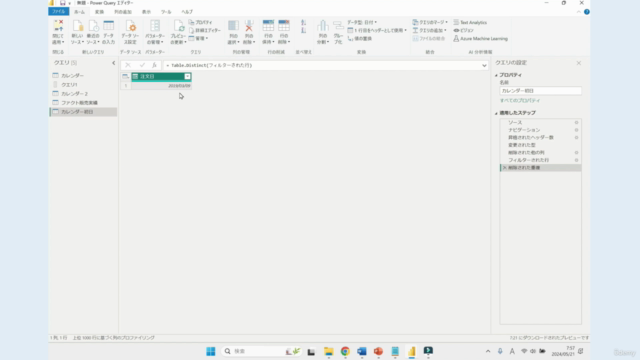This screenshot has width=640, height=360.
Task: Switch to the 変換 ribbon tab
Action: click(x=99, y=12)
